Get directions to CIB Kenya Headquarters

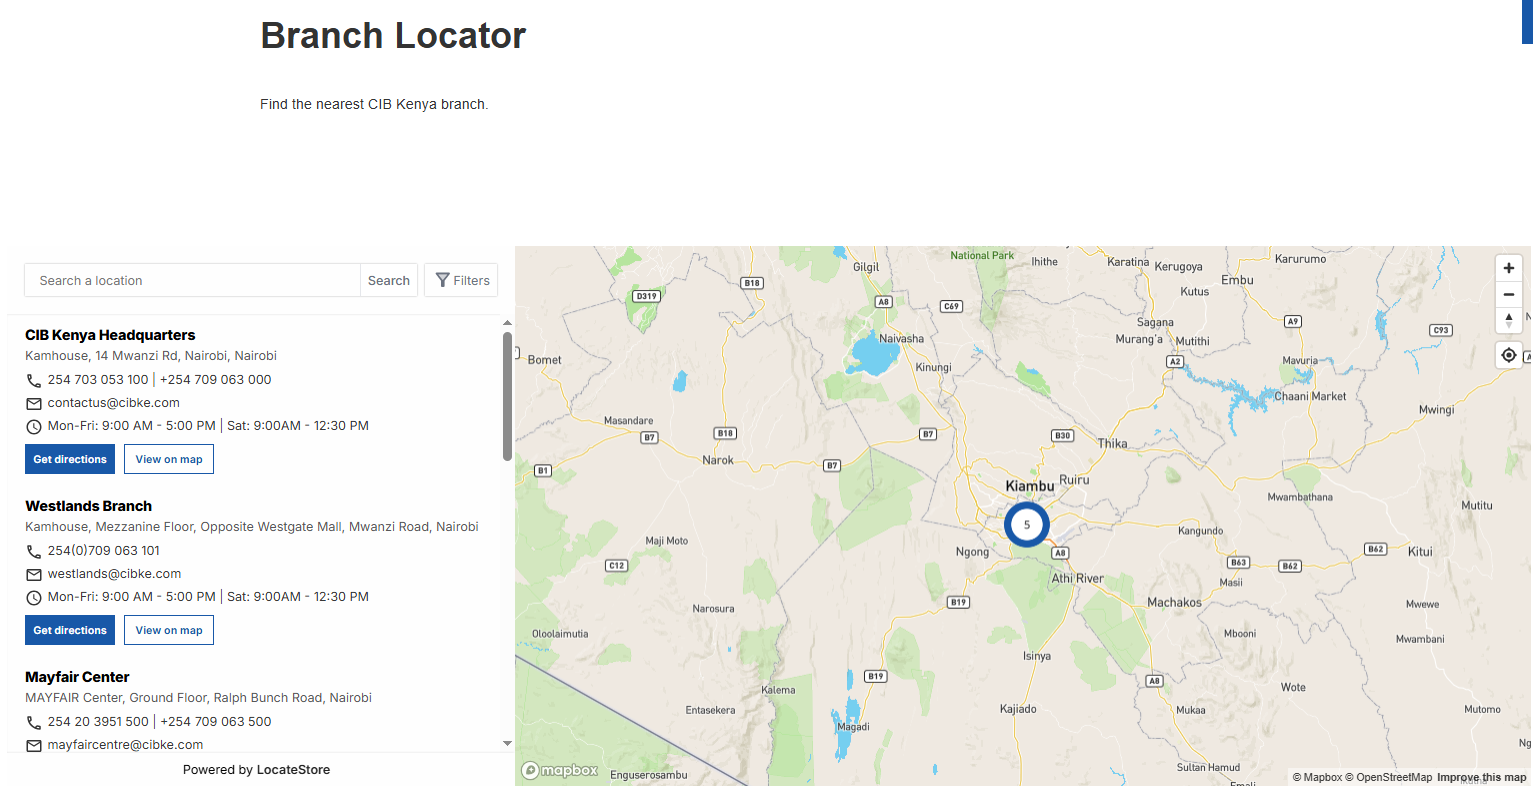[x=70, y=459]
